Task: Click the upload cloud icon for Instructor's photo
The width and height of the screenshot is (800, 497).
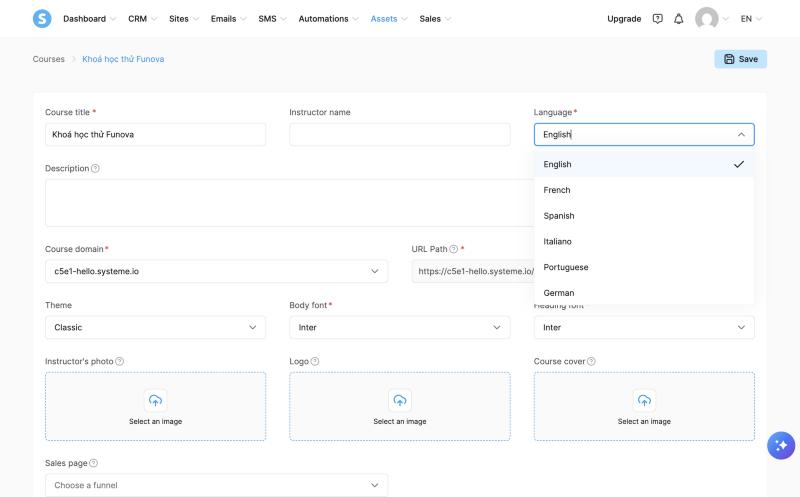Action: (x=155, y=401)
